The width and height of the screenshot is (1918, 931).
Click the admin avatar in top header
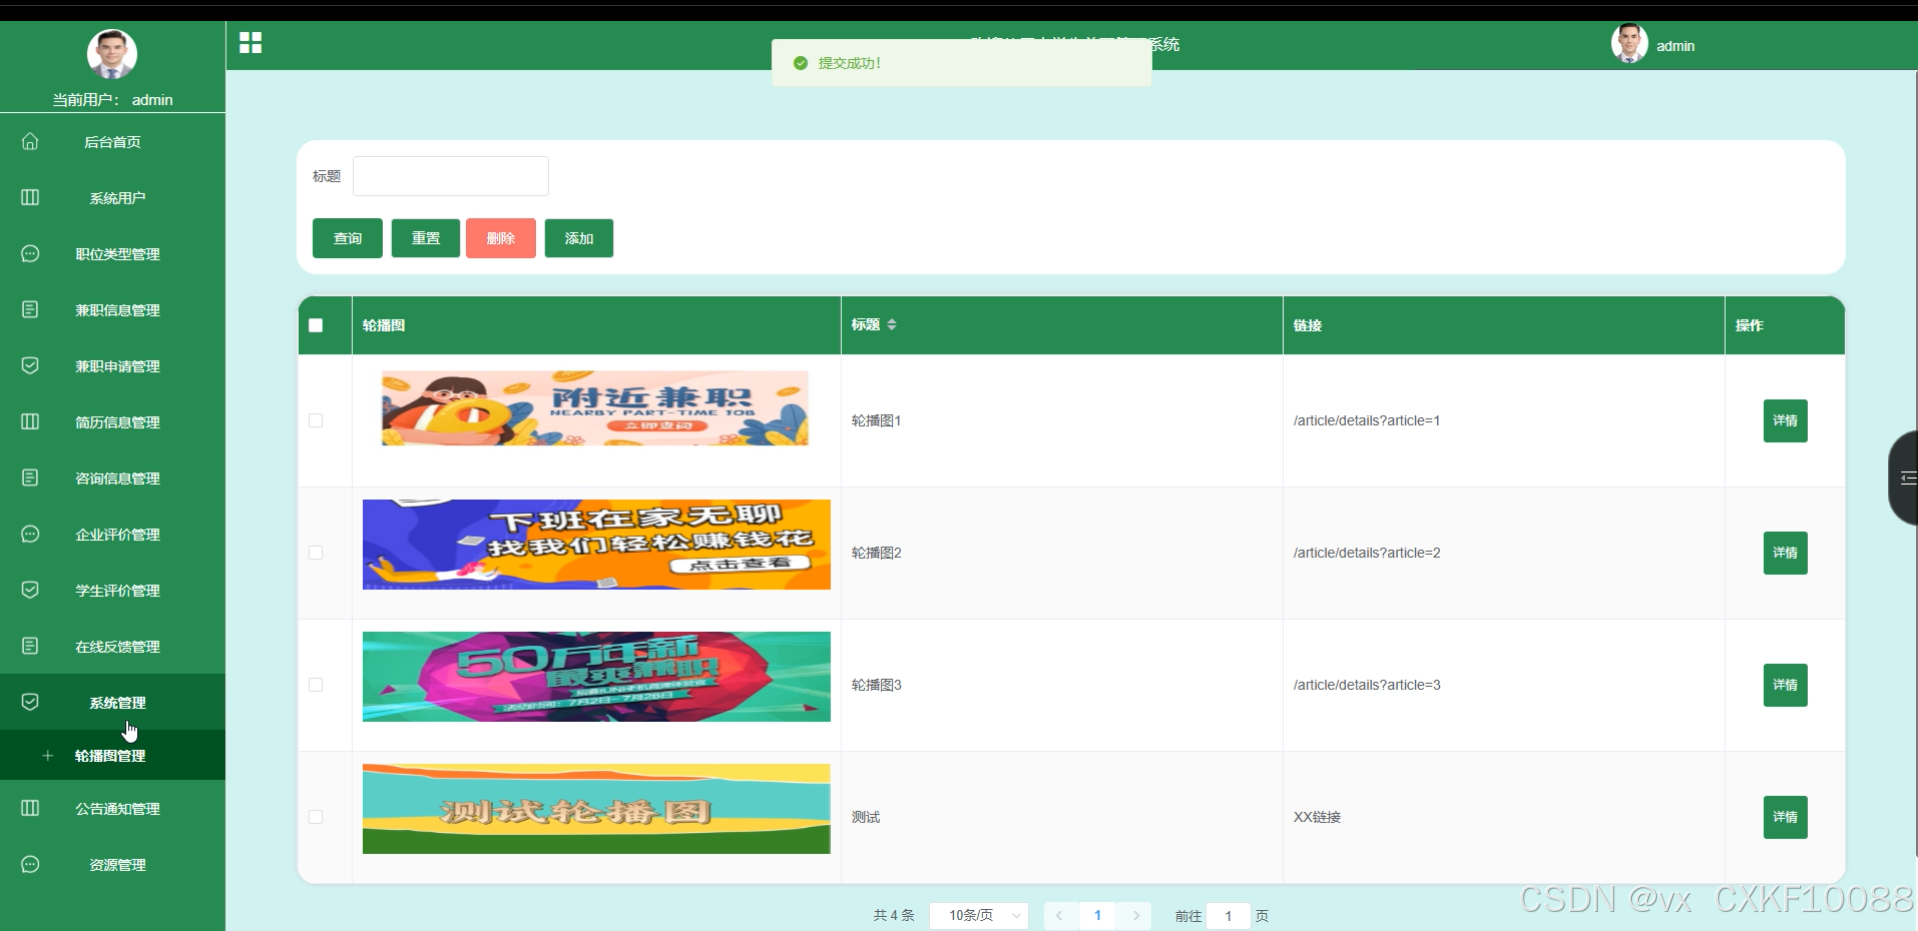tap(1629, 45)
